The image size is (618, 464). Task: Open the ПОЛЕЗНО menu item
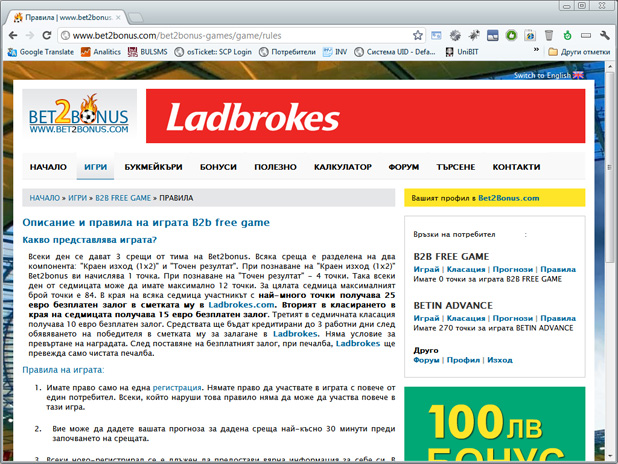[x=275, y=167]
